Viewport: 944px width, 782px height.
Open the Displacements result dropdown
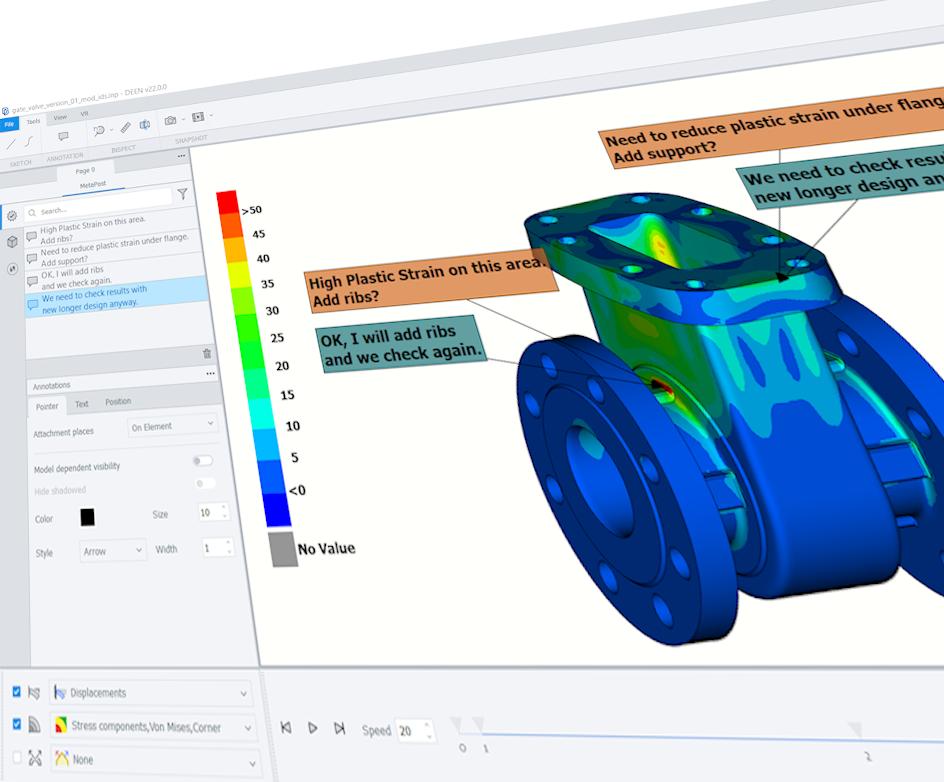click(151, 693)
